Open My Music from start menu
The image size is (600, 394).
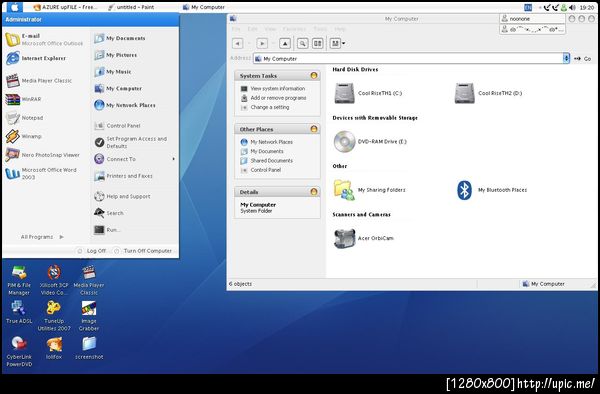click(x=113, y=72)
